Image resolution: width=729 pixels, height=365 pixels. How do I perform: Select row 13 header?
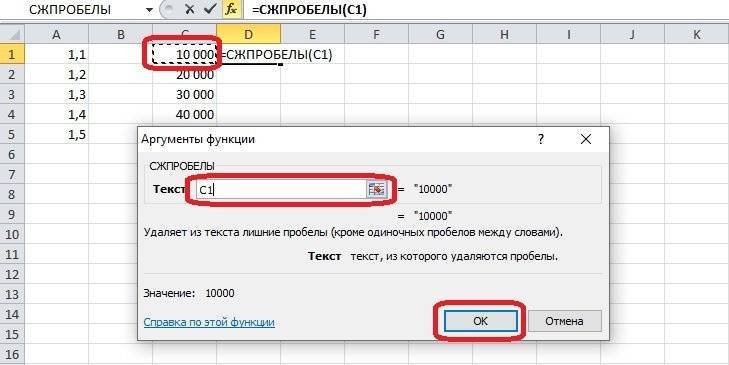click(12, 295)
